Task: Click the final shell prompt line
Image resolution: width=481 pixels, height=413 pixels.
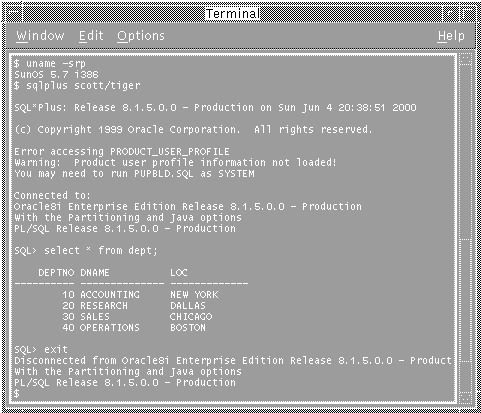Action: coord(17,393)
